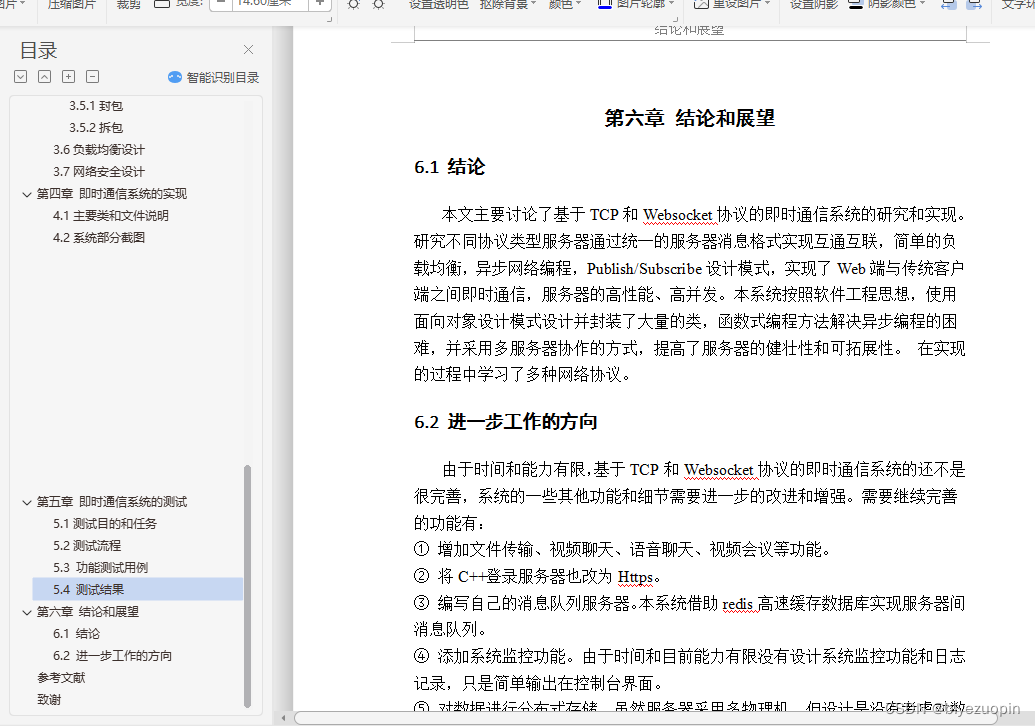Image resolution: width=1035 pixels, height=726 pixels.
Task: Open the 图片轮廓 dropdown
Action: [x=636, y=5]
